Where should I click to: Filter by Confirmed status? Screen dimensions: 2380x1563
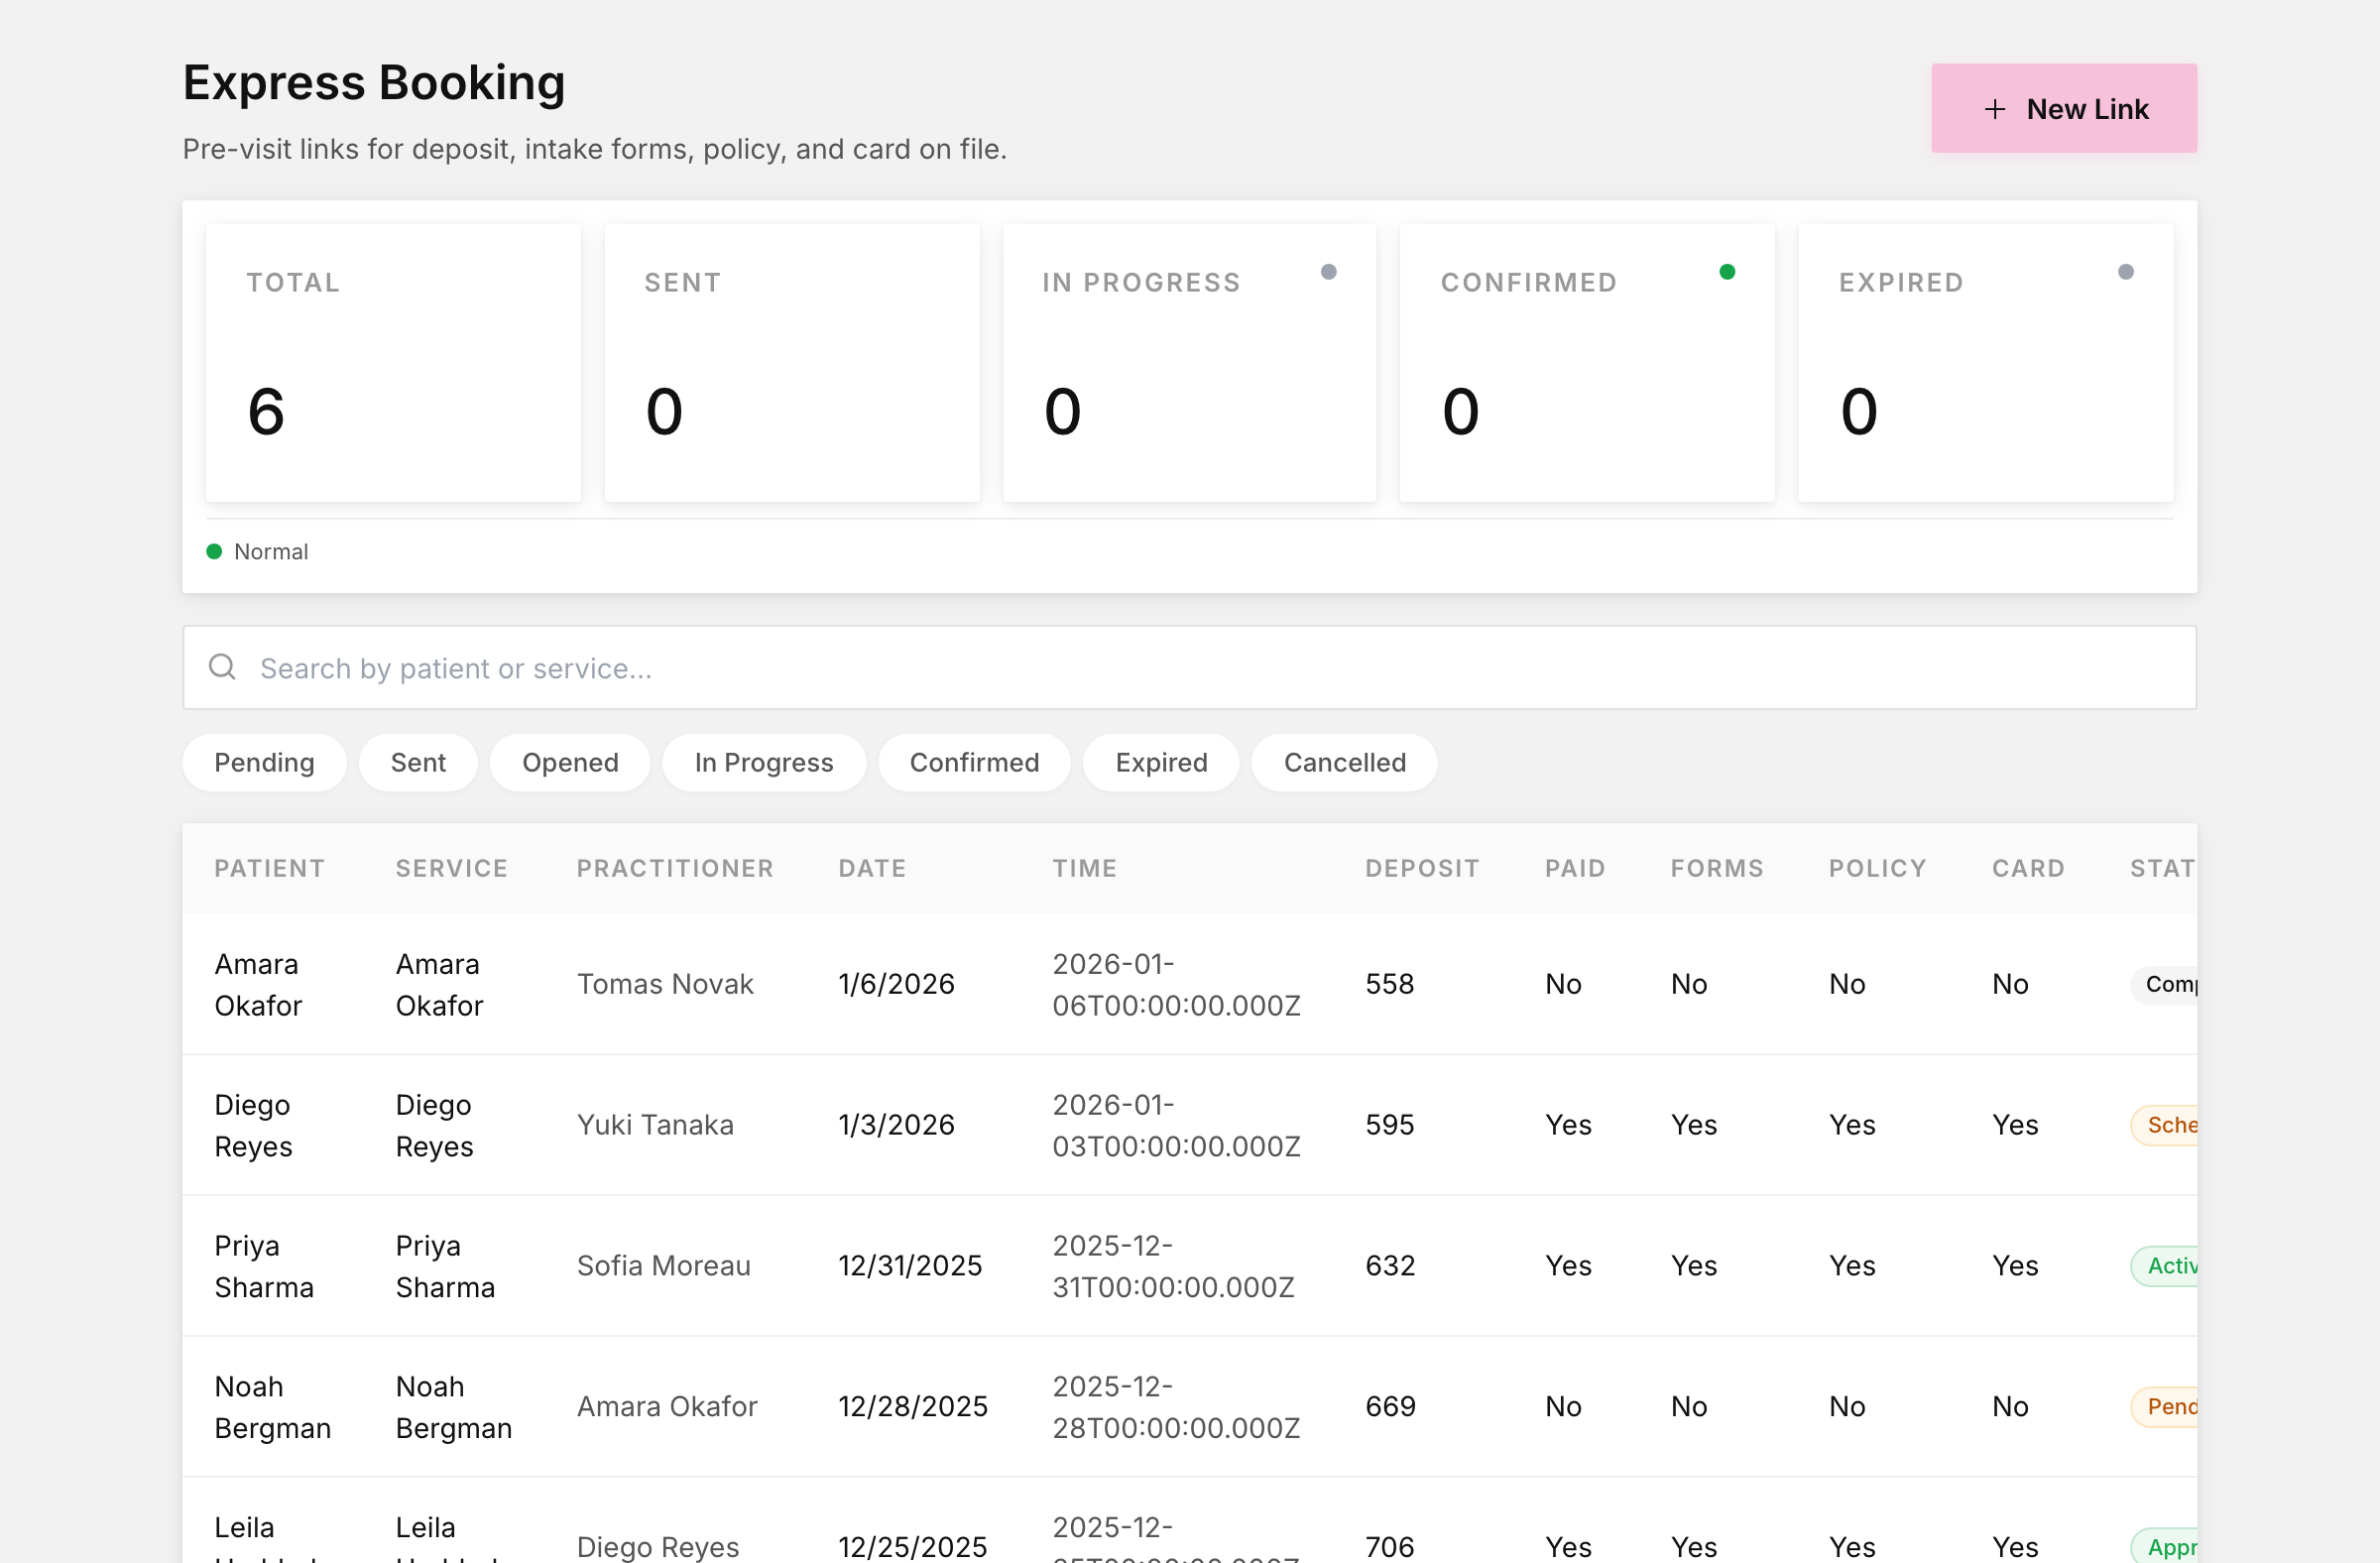[x=974, y=763]
